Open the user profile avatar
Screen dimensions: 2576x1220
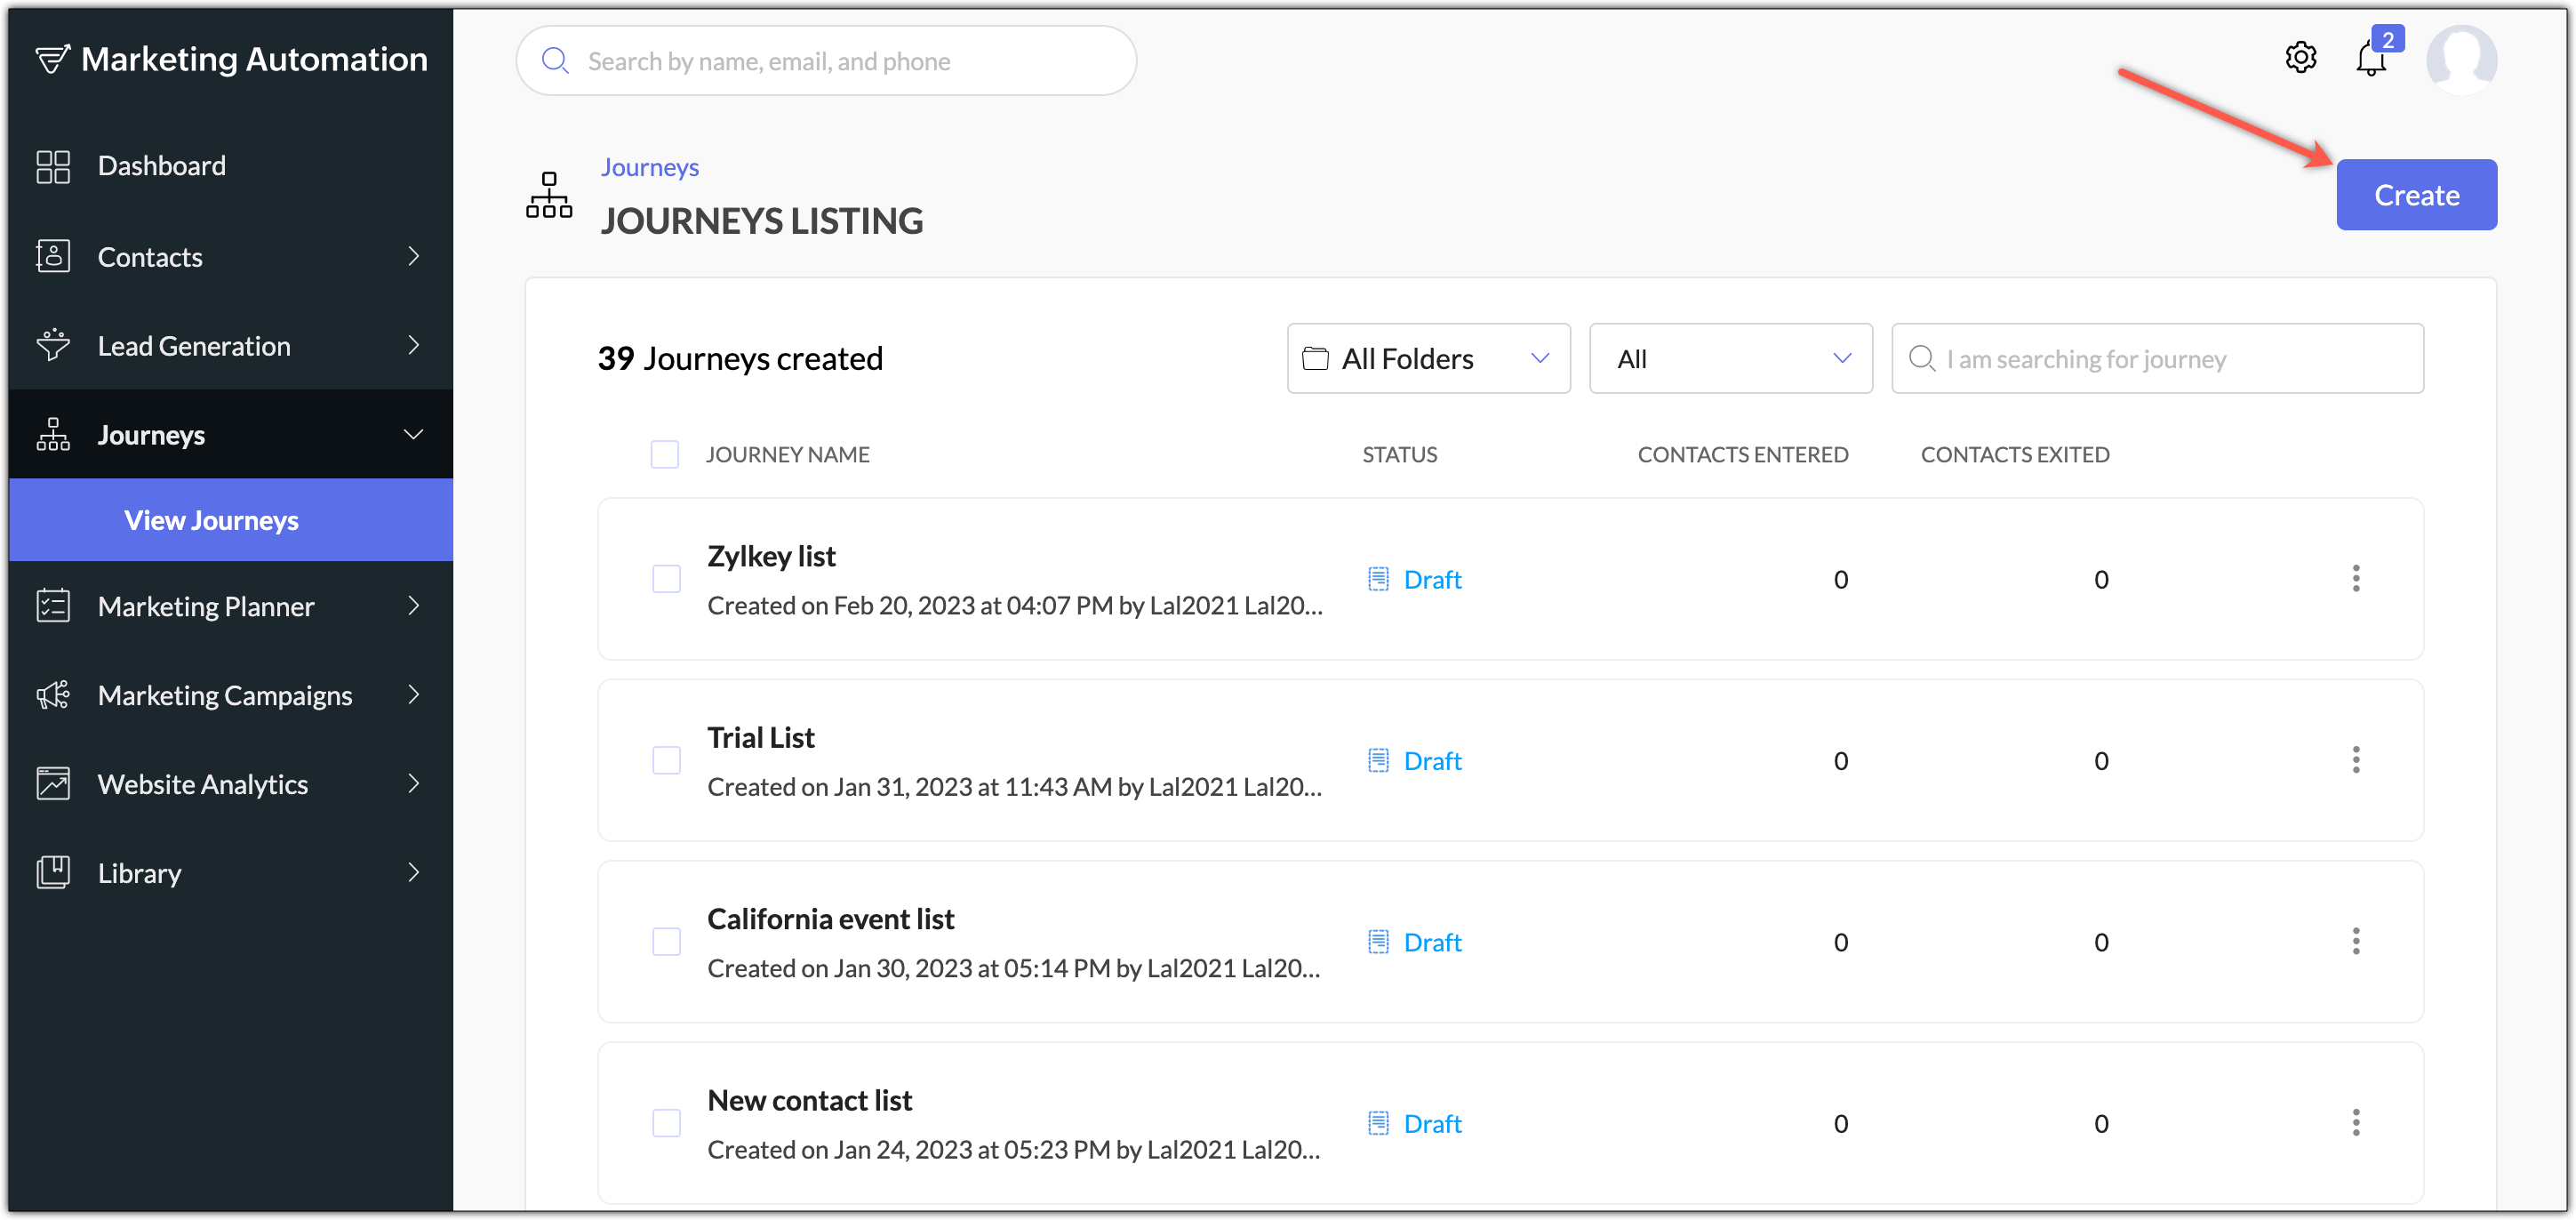tap(2461, 60)
